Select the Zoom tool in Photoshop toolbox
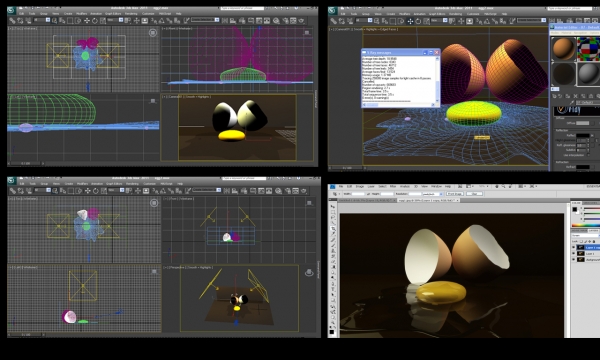600x360 pixels. coord(333,323)
